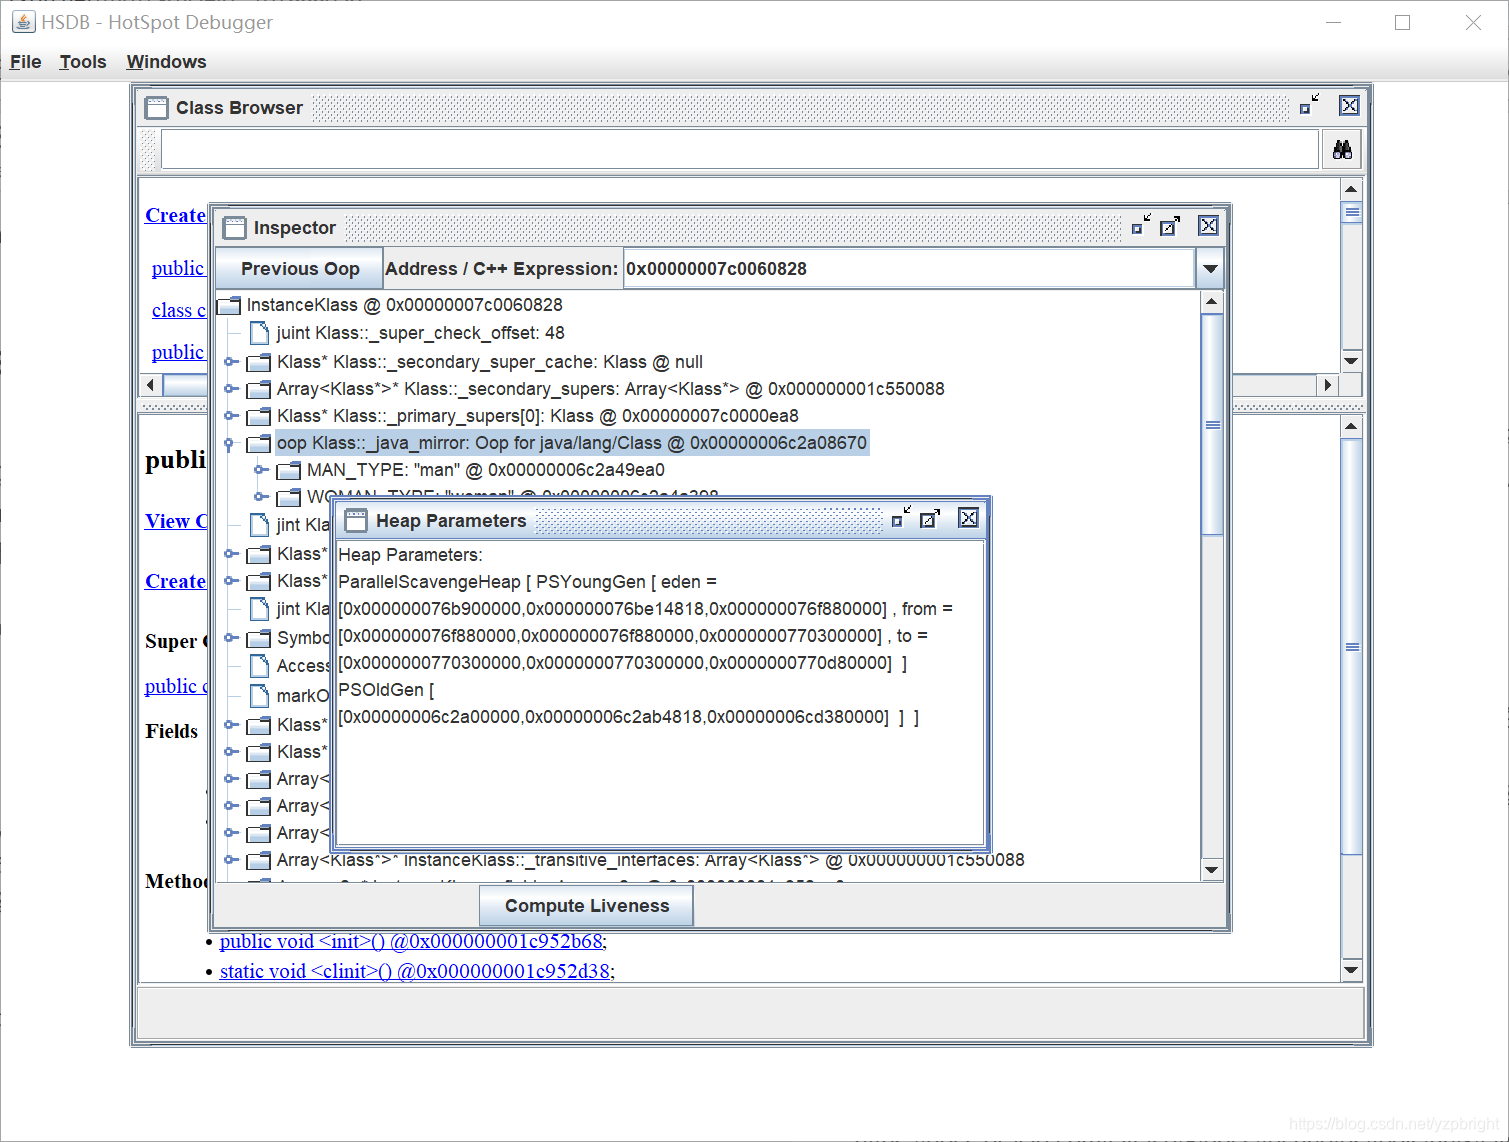Iconify the Heap Parameters window
The image size is (1509, 1142).
point(901,518)
